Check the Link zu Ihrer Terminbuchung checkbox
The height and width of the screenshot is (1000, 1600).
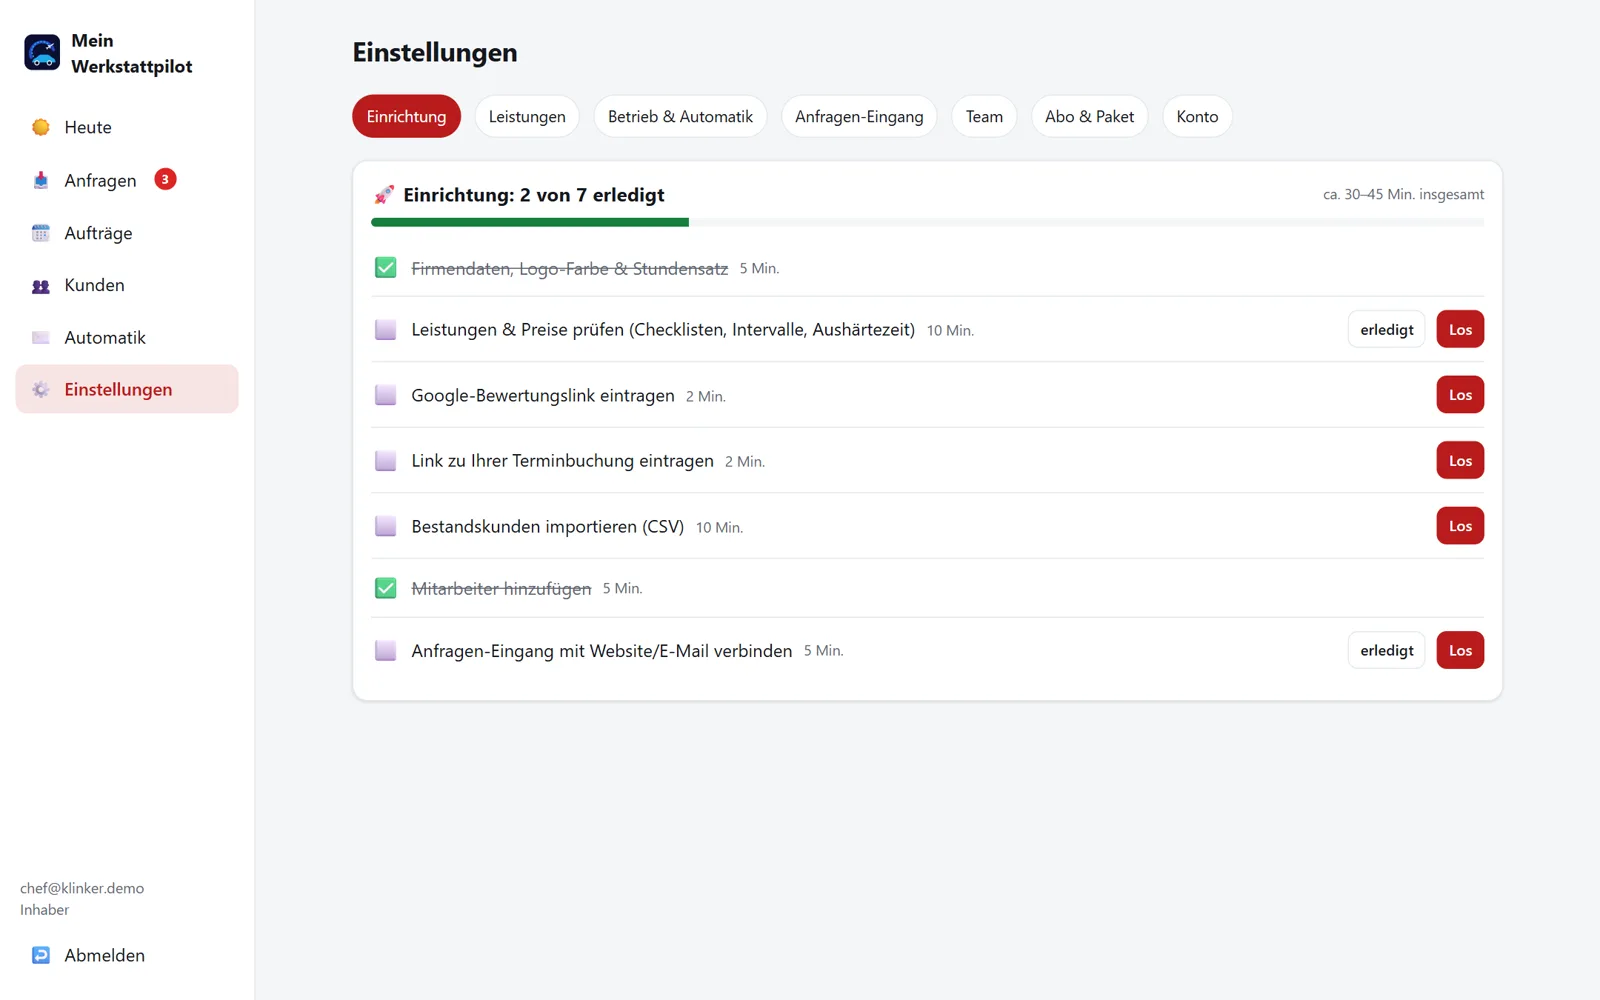point(385,461)
